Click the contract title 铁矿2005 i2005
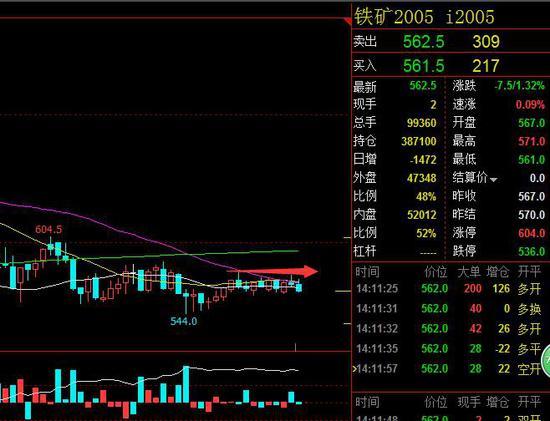The image size is (550, 421). point(424,16)
